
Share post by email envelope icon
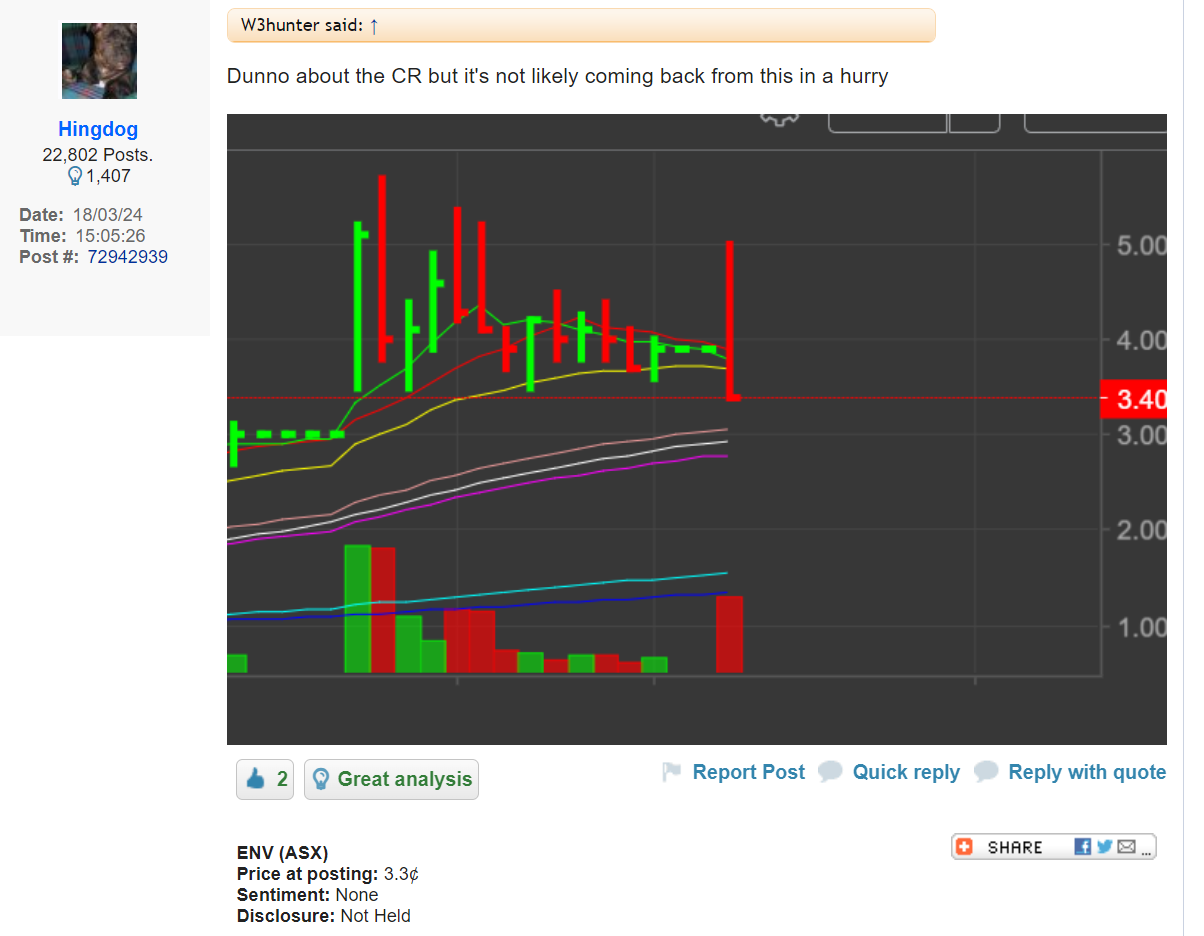[x=1127, y=847]
